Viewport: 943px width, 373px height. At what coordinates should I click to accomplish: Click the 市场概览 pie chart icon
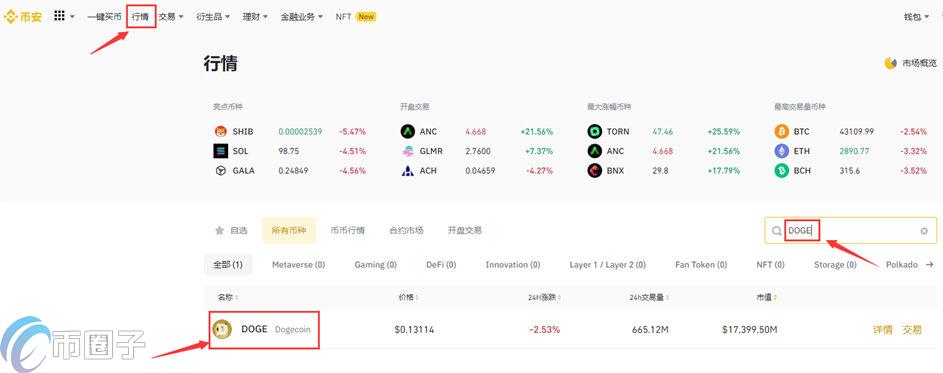click(x=890, y=63)
